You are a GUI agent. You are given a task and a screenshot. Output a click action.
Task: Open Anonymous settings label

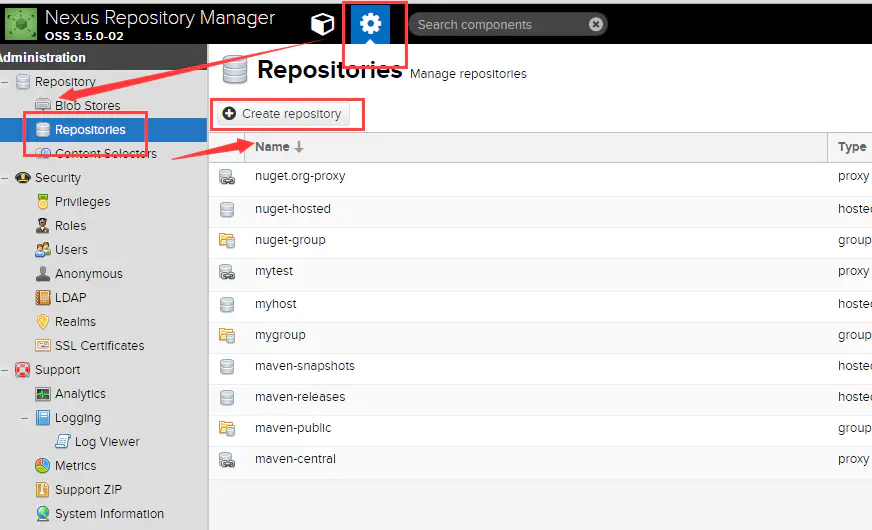point(88,274)
